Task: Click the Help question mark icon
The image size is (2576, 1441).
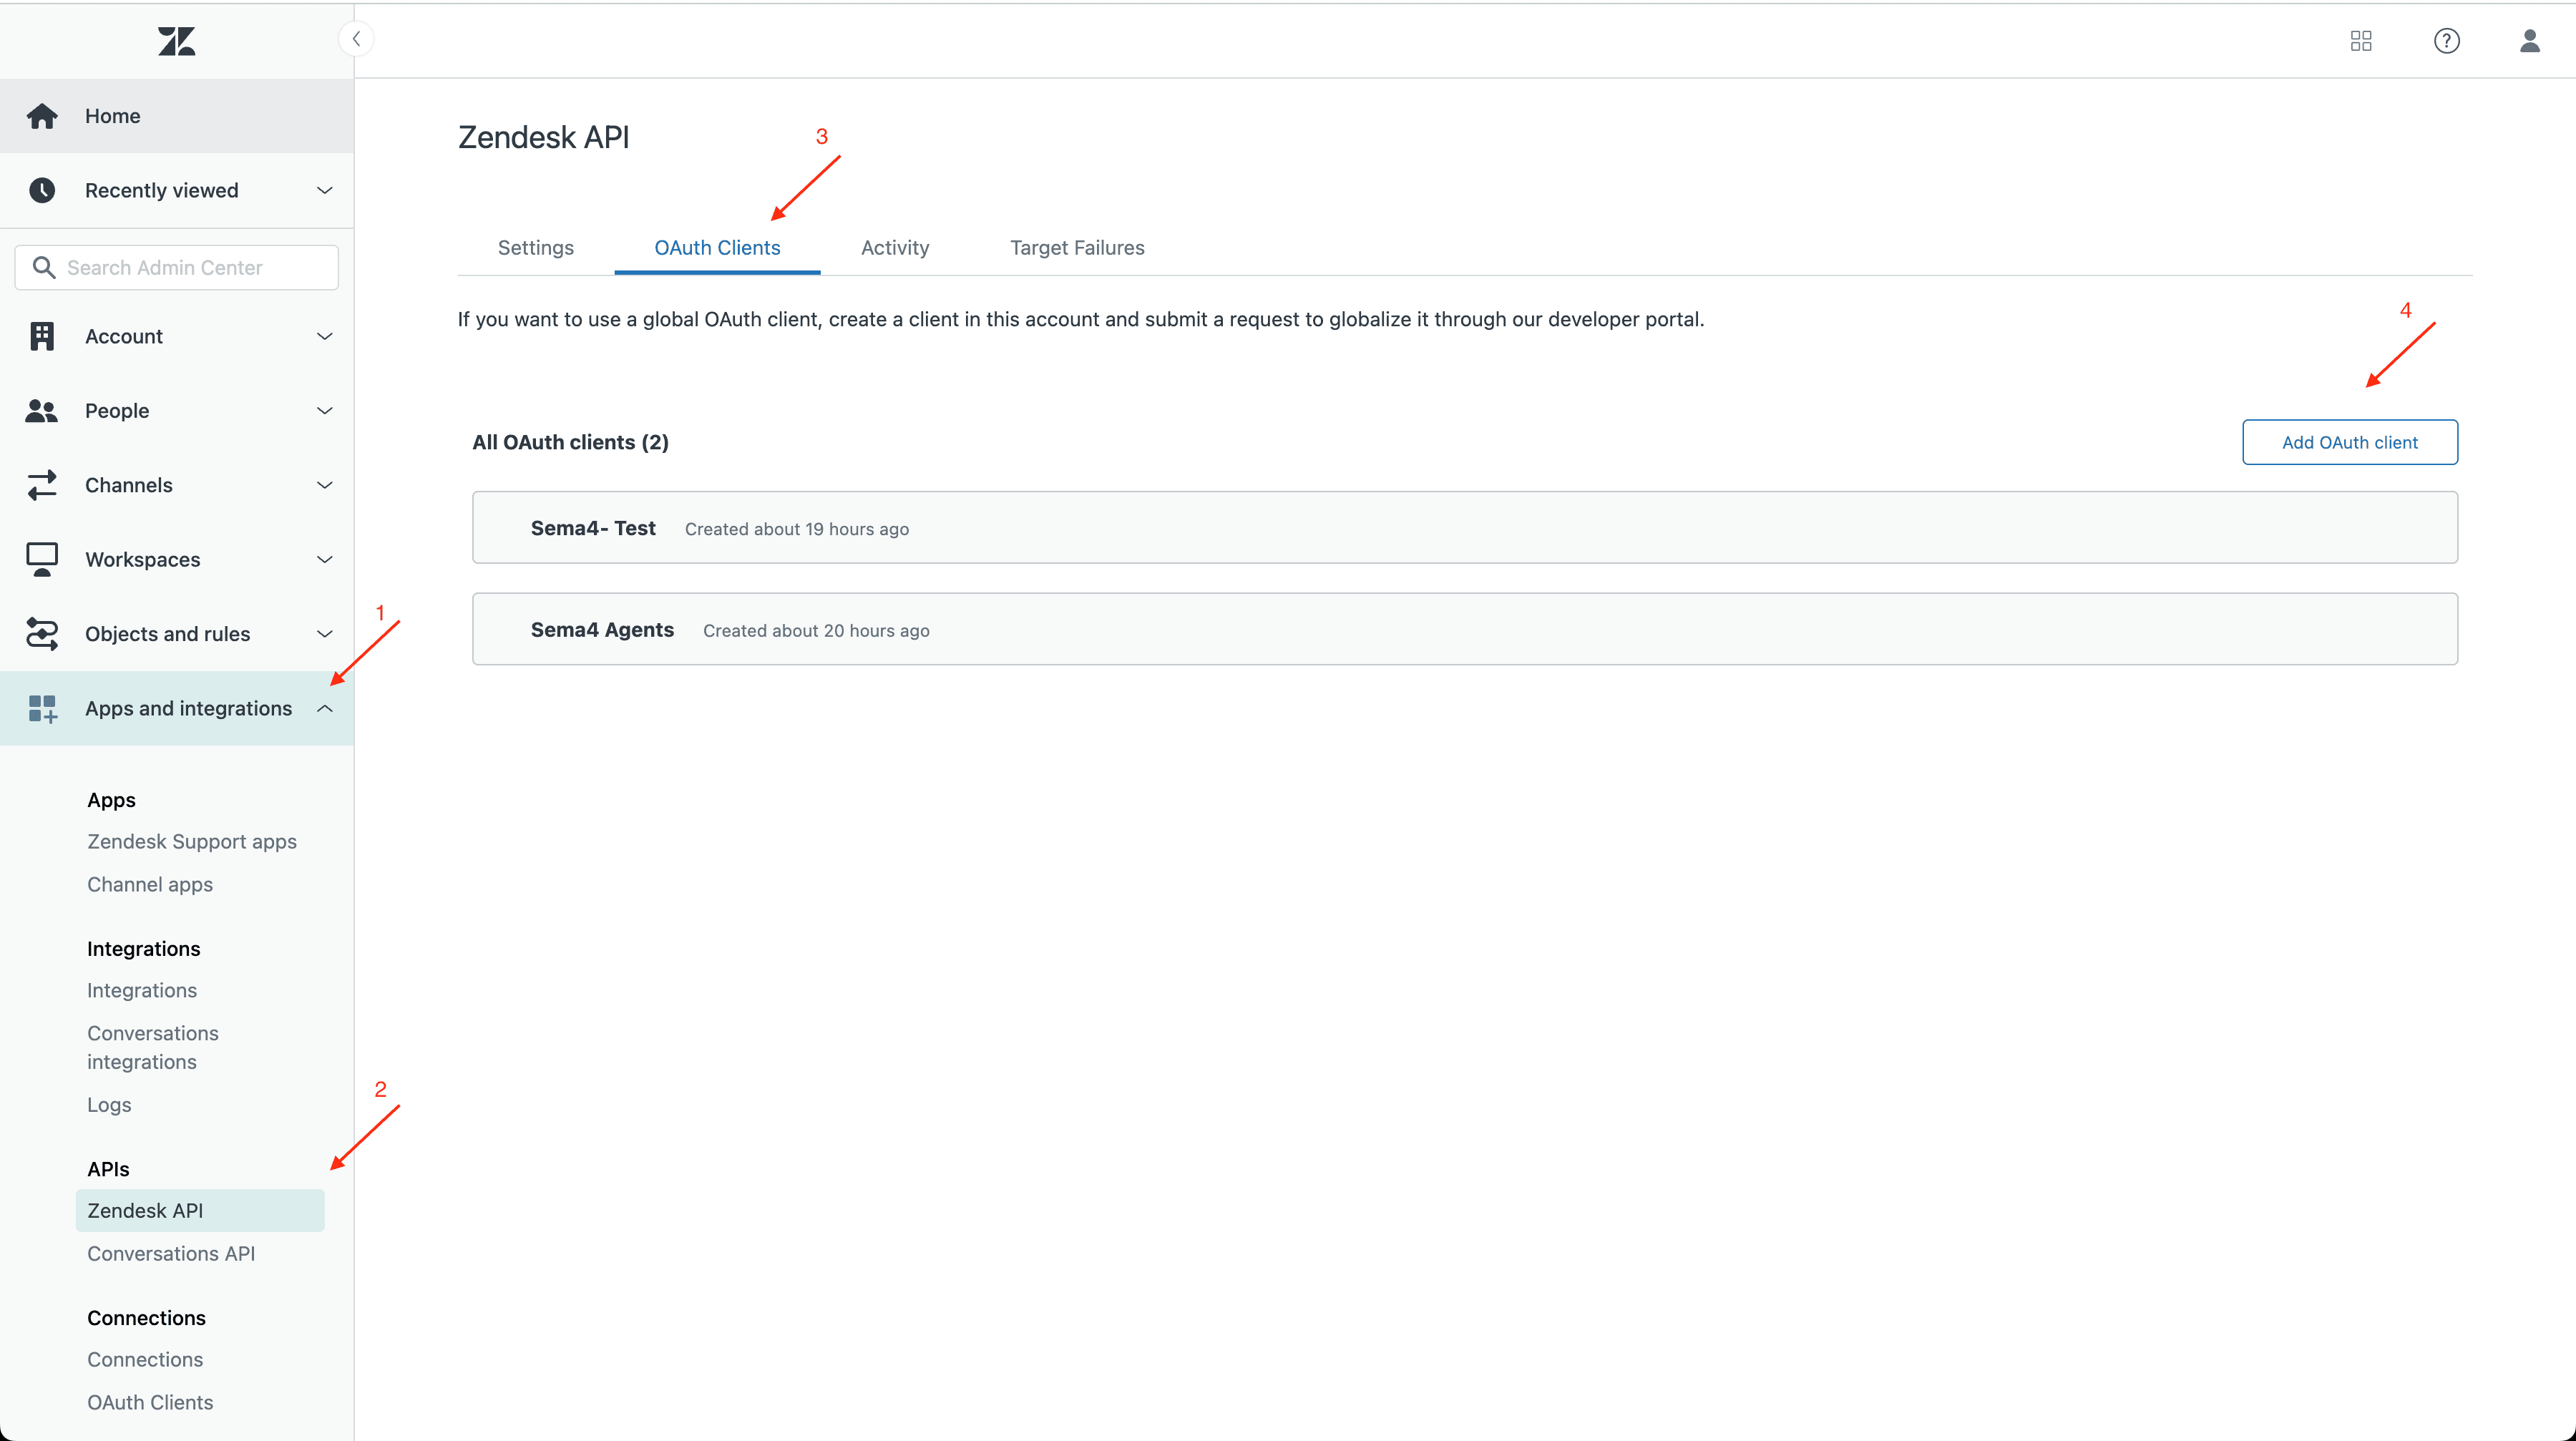Action: [x=2446, y=41]
